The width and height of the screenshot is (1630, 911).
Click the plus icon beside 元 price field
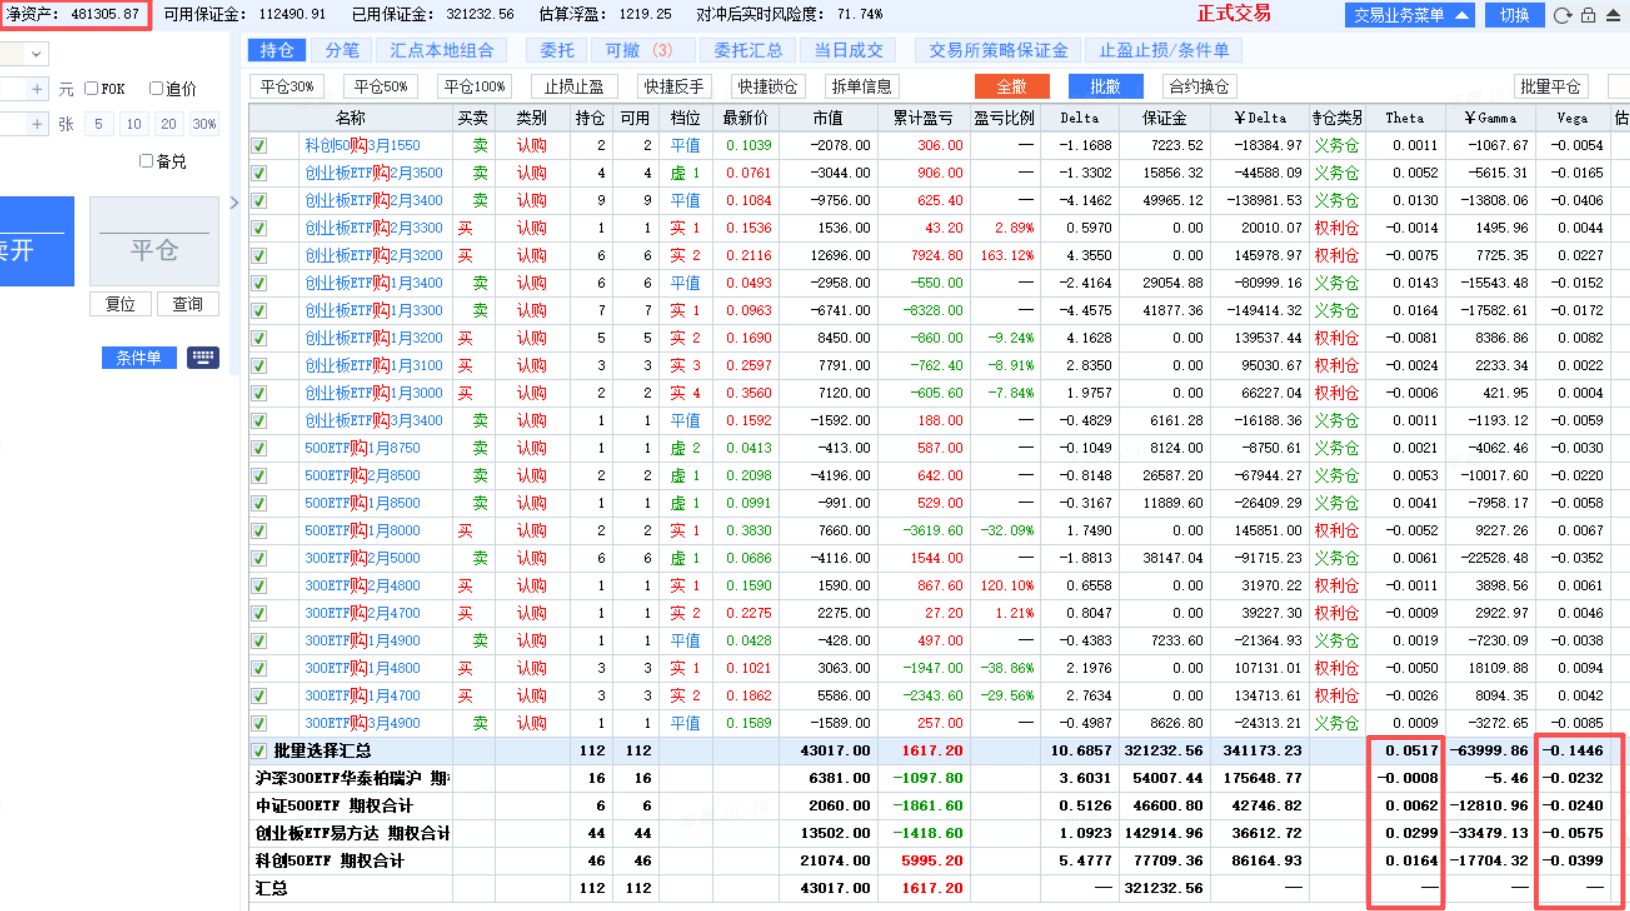(x=37, y=89)
